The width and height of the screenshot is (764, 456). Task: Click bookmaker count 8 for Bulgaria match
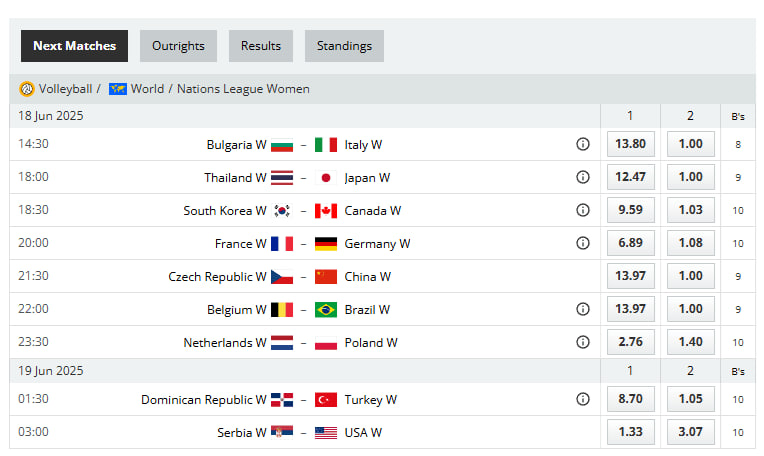point(738,145)
